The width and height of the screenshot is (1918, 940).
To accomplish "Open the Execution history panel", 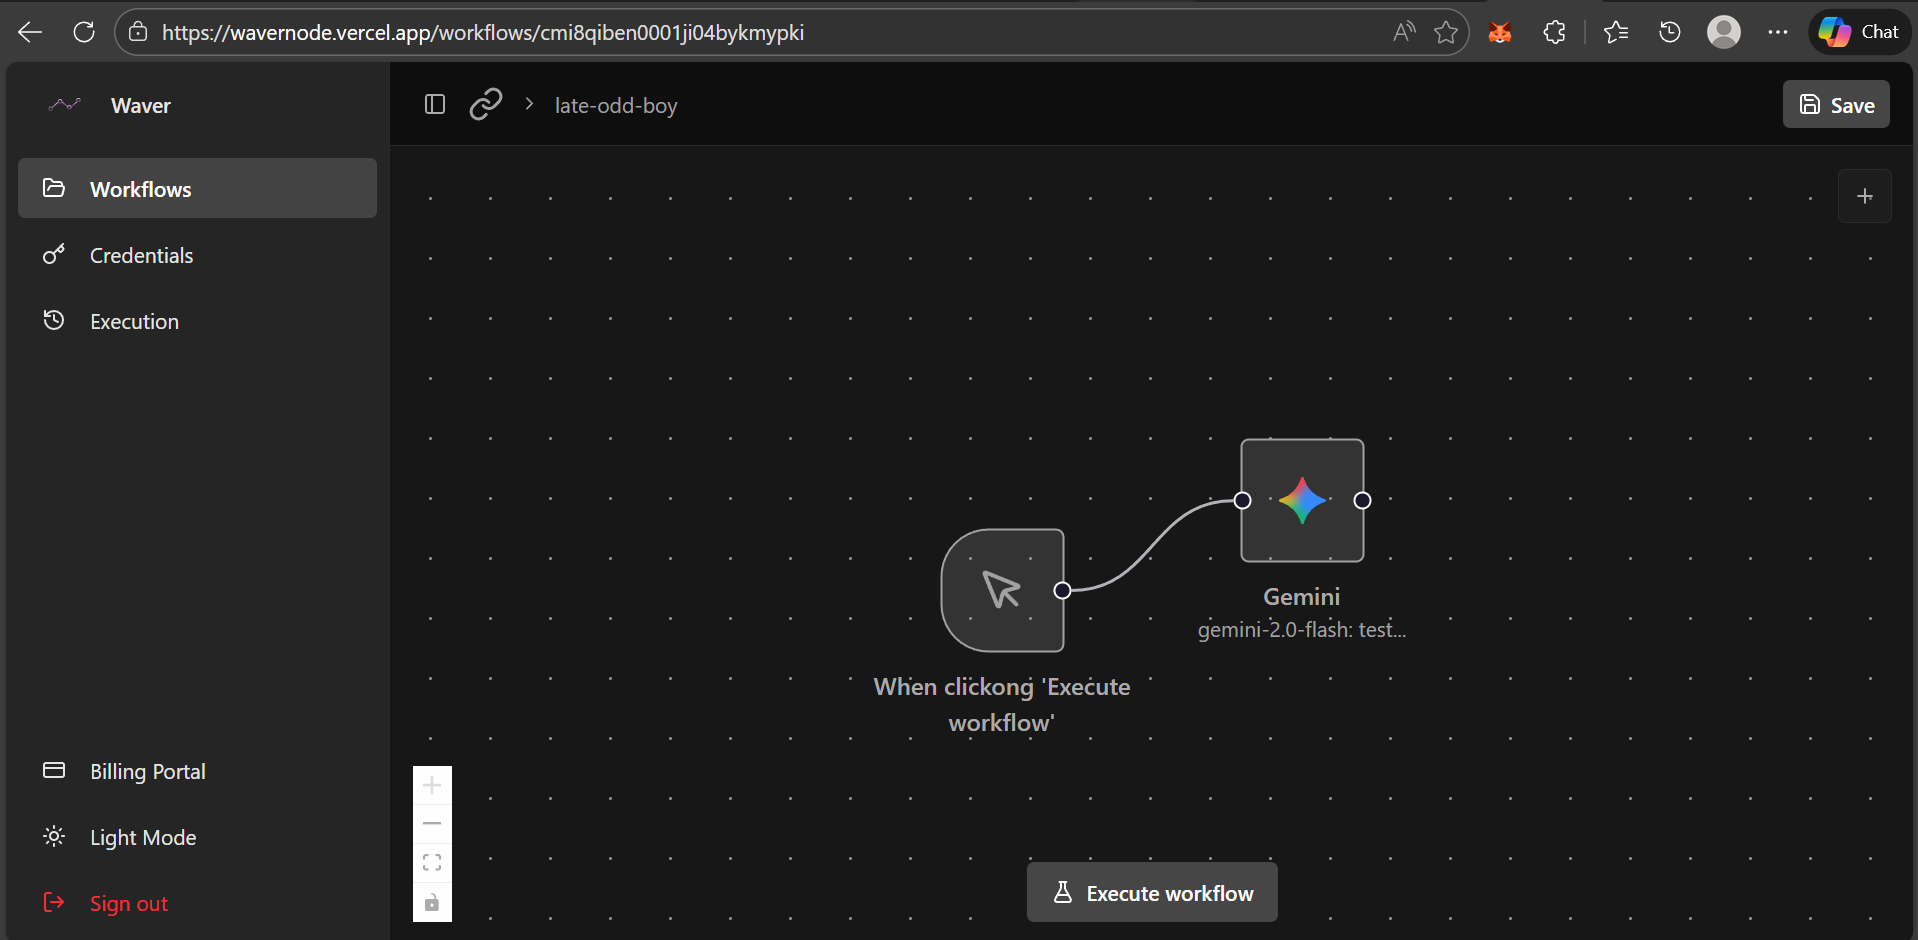I will [134, 320].
